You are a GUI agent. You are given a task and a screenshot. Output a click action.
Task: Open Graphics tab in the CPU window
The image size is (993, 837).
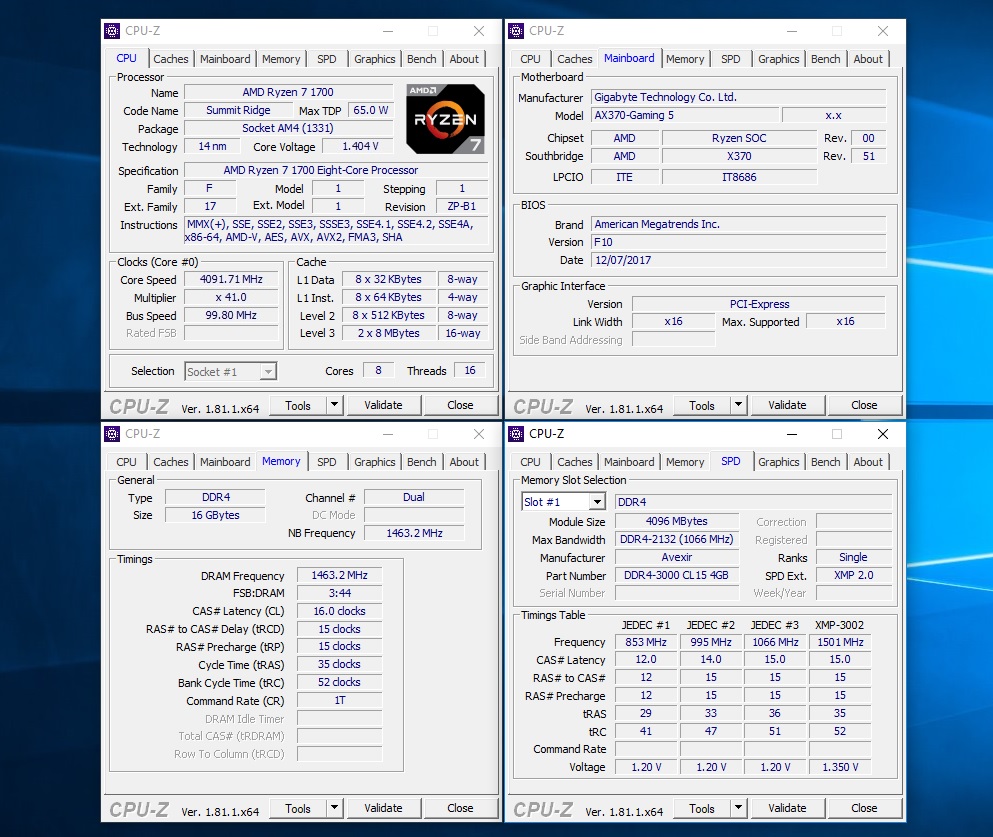click(x=374, y=59)
